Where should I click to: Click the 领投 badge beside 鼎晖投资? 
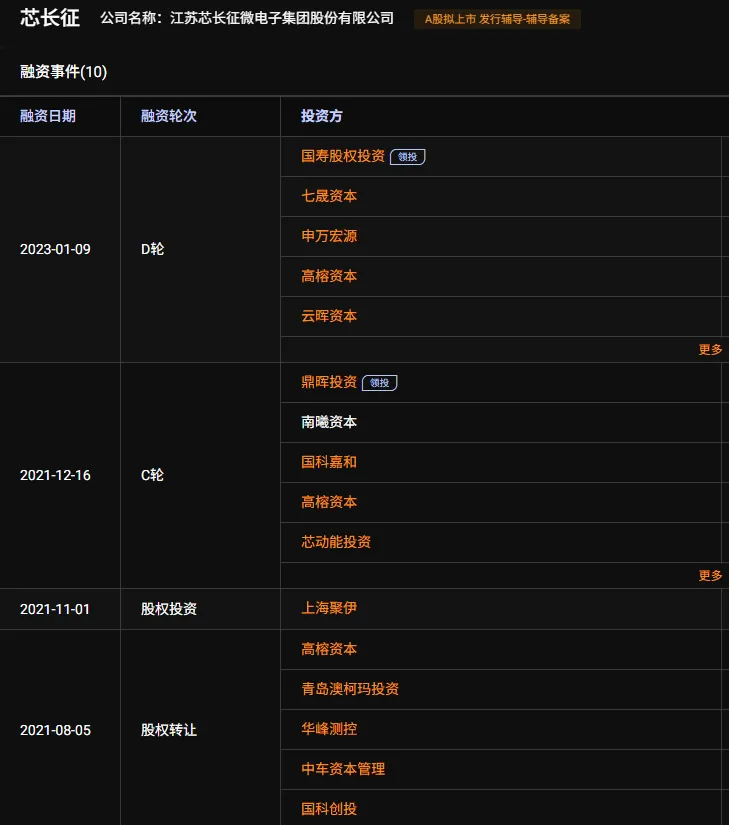(x=380, y=383)
